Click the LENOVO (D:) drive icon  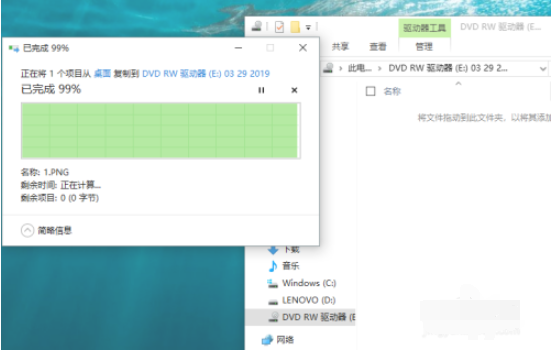coord(273,302)
